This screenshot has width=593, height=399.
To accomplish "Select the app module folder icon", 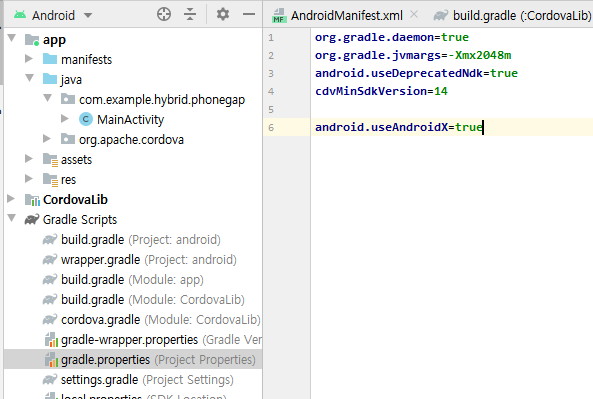I will pos(32,40).
